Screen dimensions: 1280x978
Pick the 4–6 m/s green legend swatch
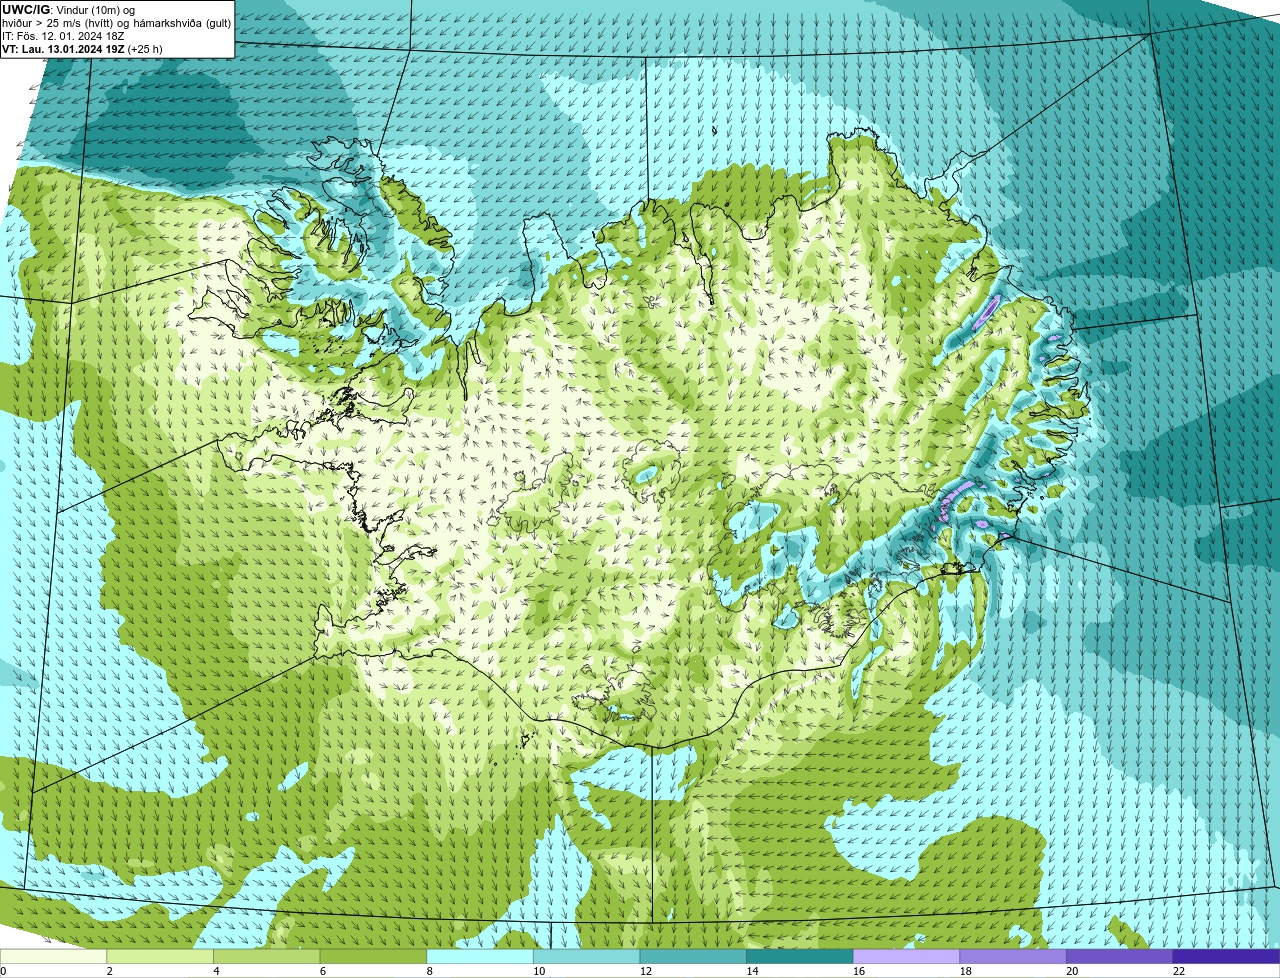pos(266,956)
